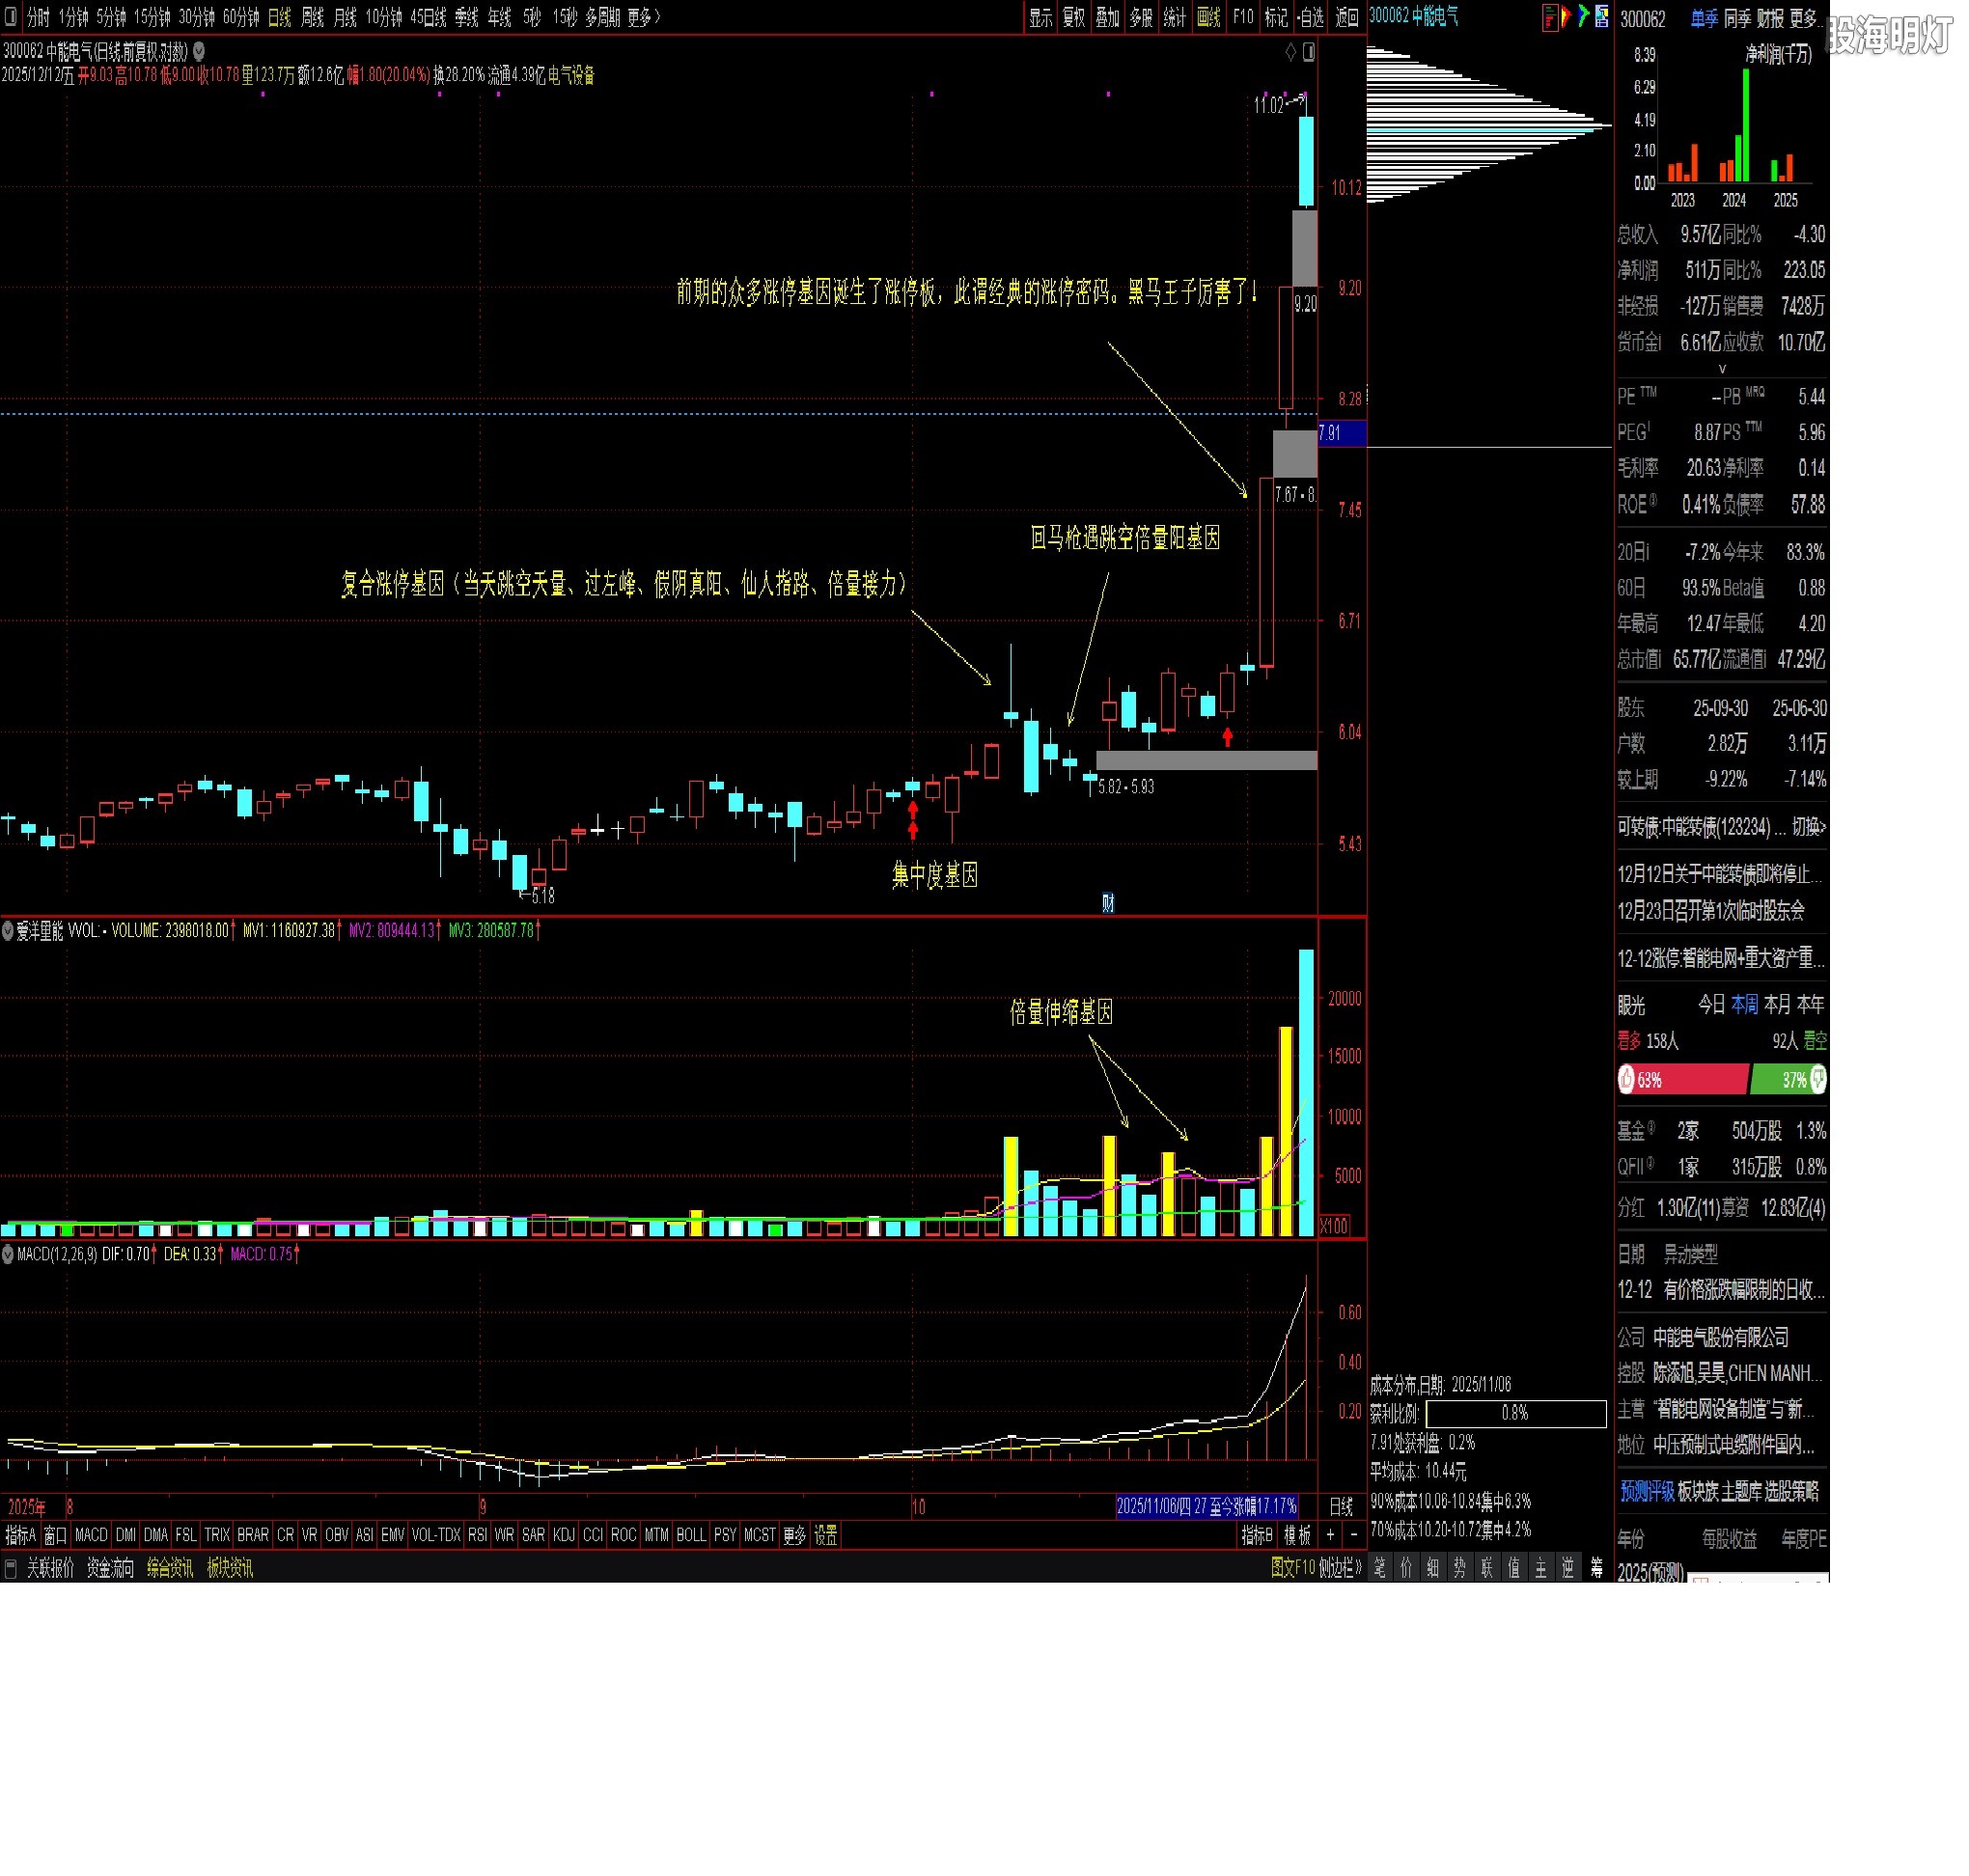Click the maximize chart icon beside diamond
Image resolution: width=1969 pixels, height=1876 pixels.
pyautogui.click(x=1308, y=51)
